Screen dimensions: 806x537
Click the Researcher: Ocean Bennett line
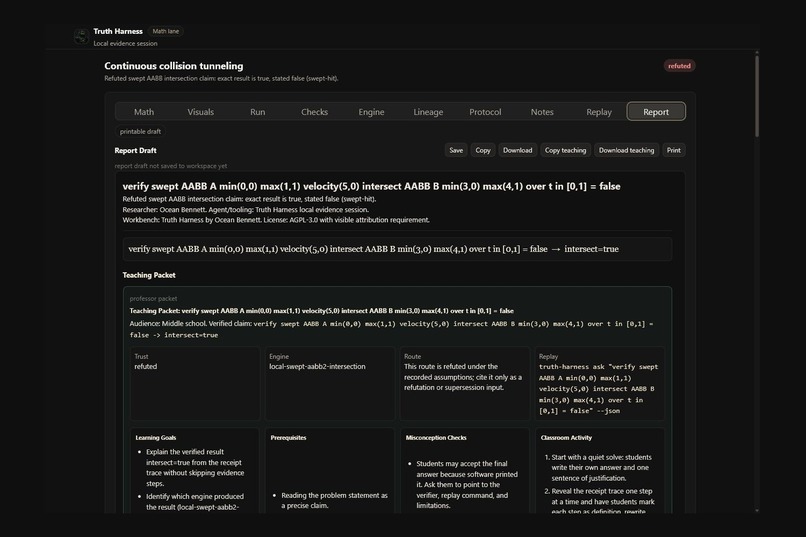[x=245, y=210]
